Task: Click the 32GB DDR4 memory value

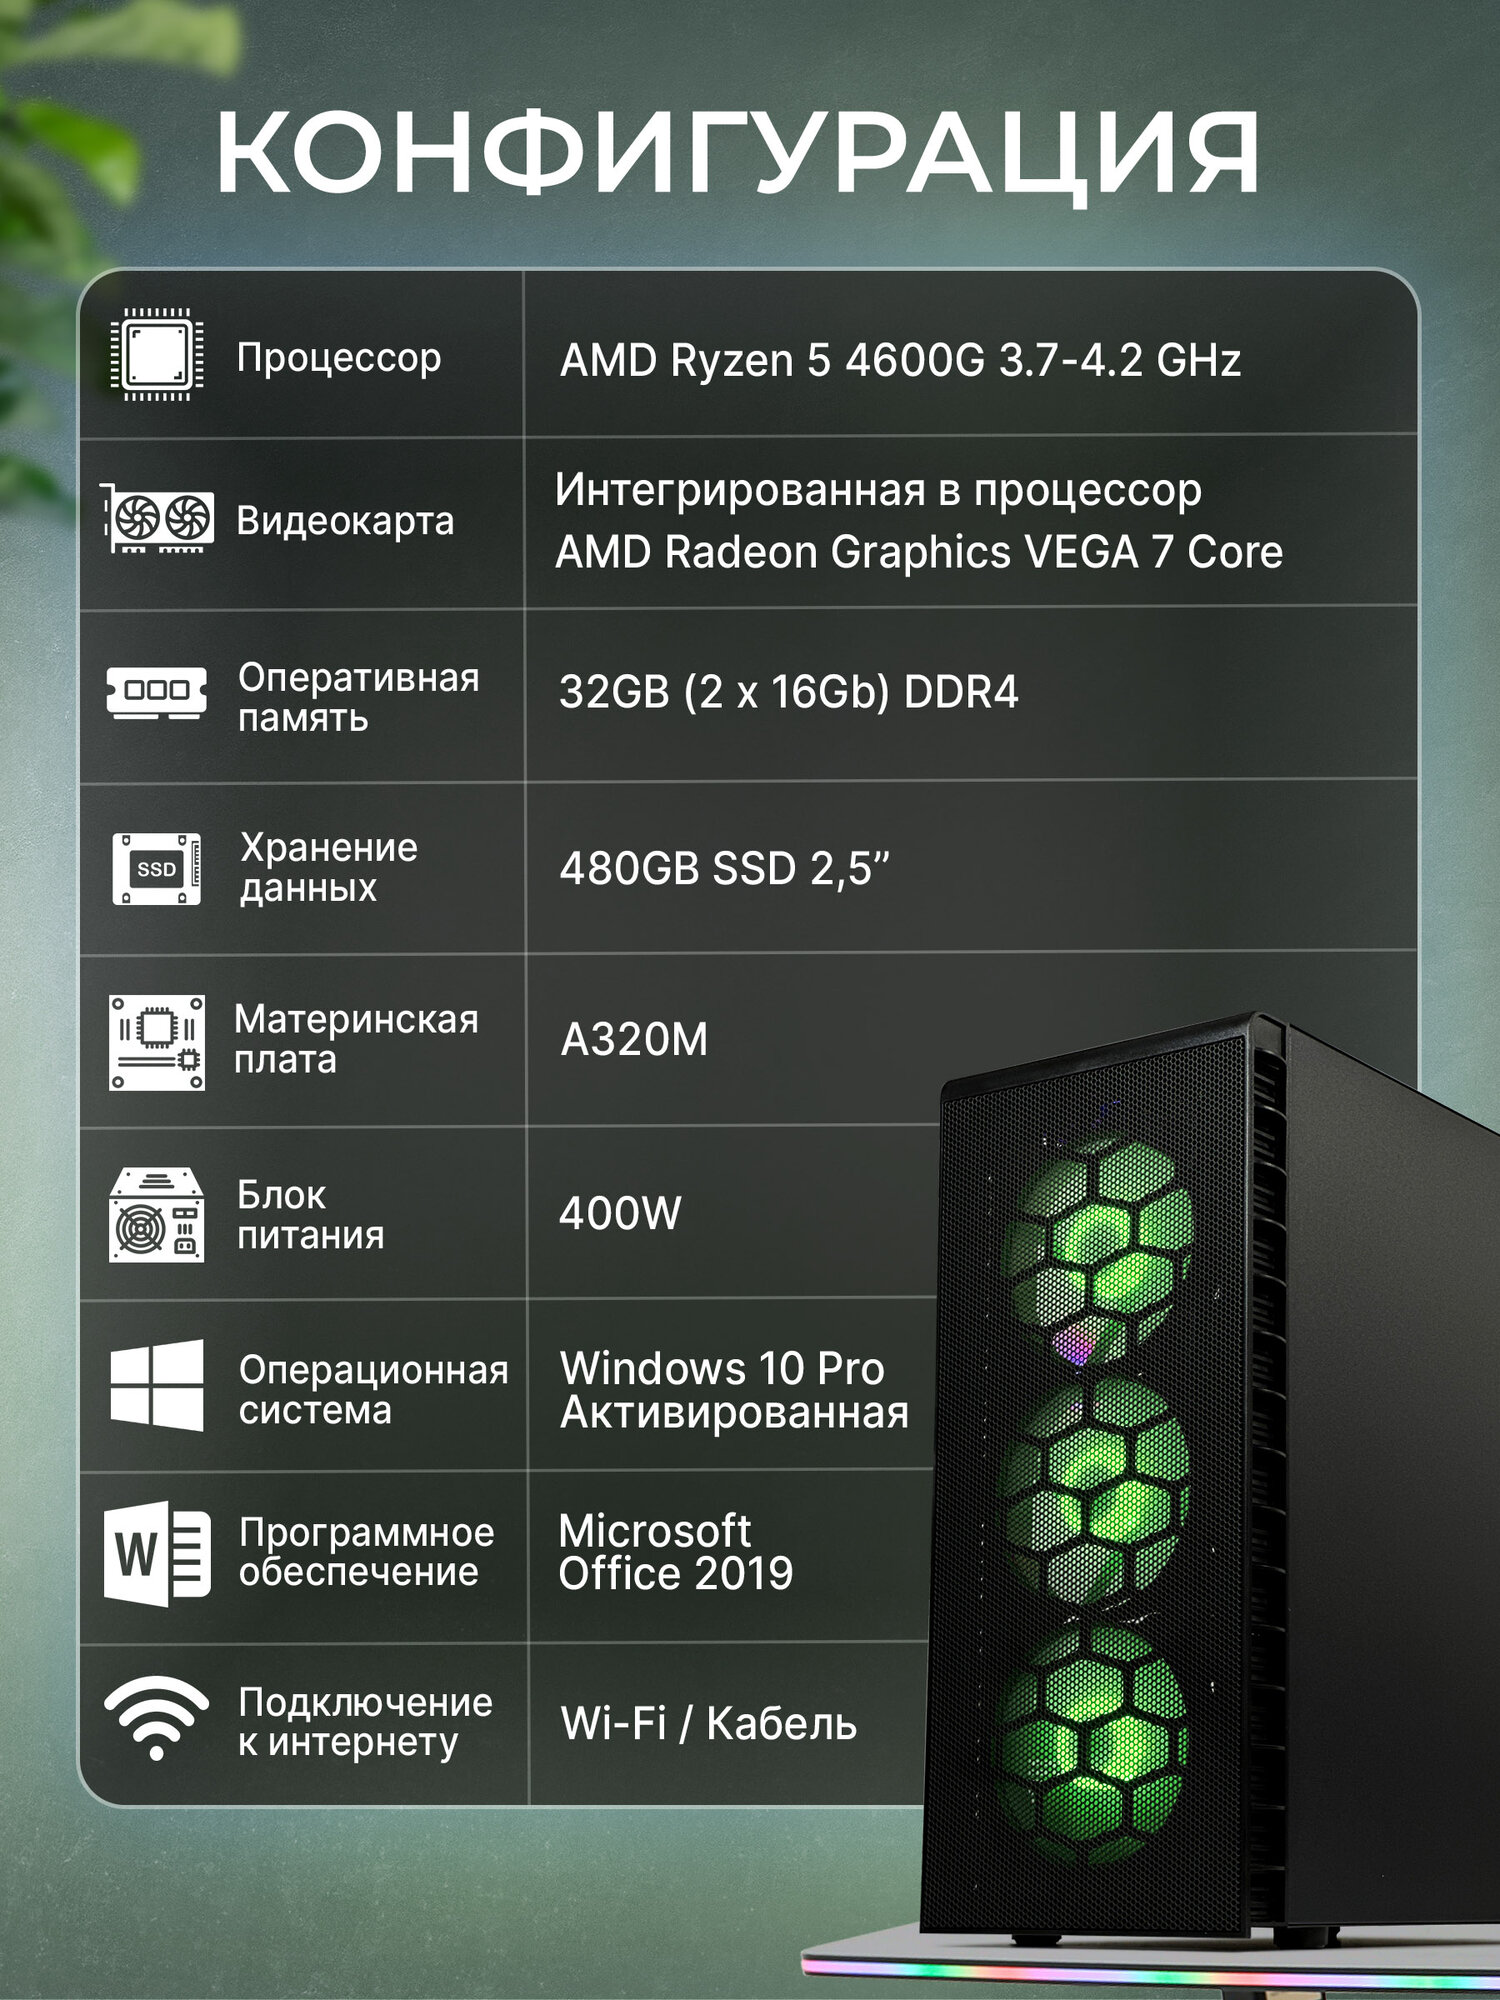Action: click(x=788, y=692)
